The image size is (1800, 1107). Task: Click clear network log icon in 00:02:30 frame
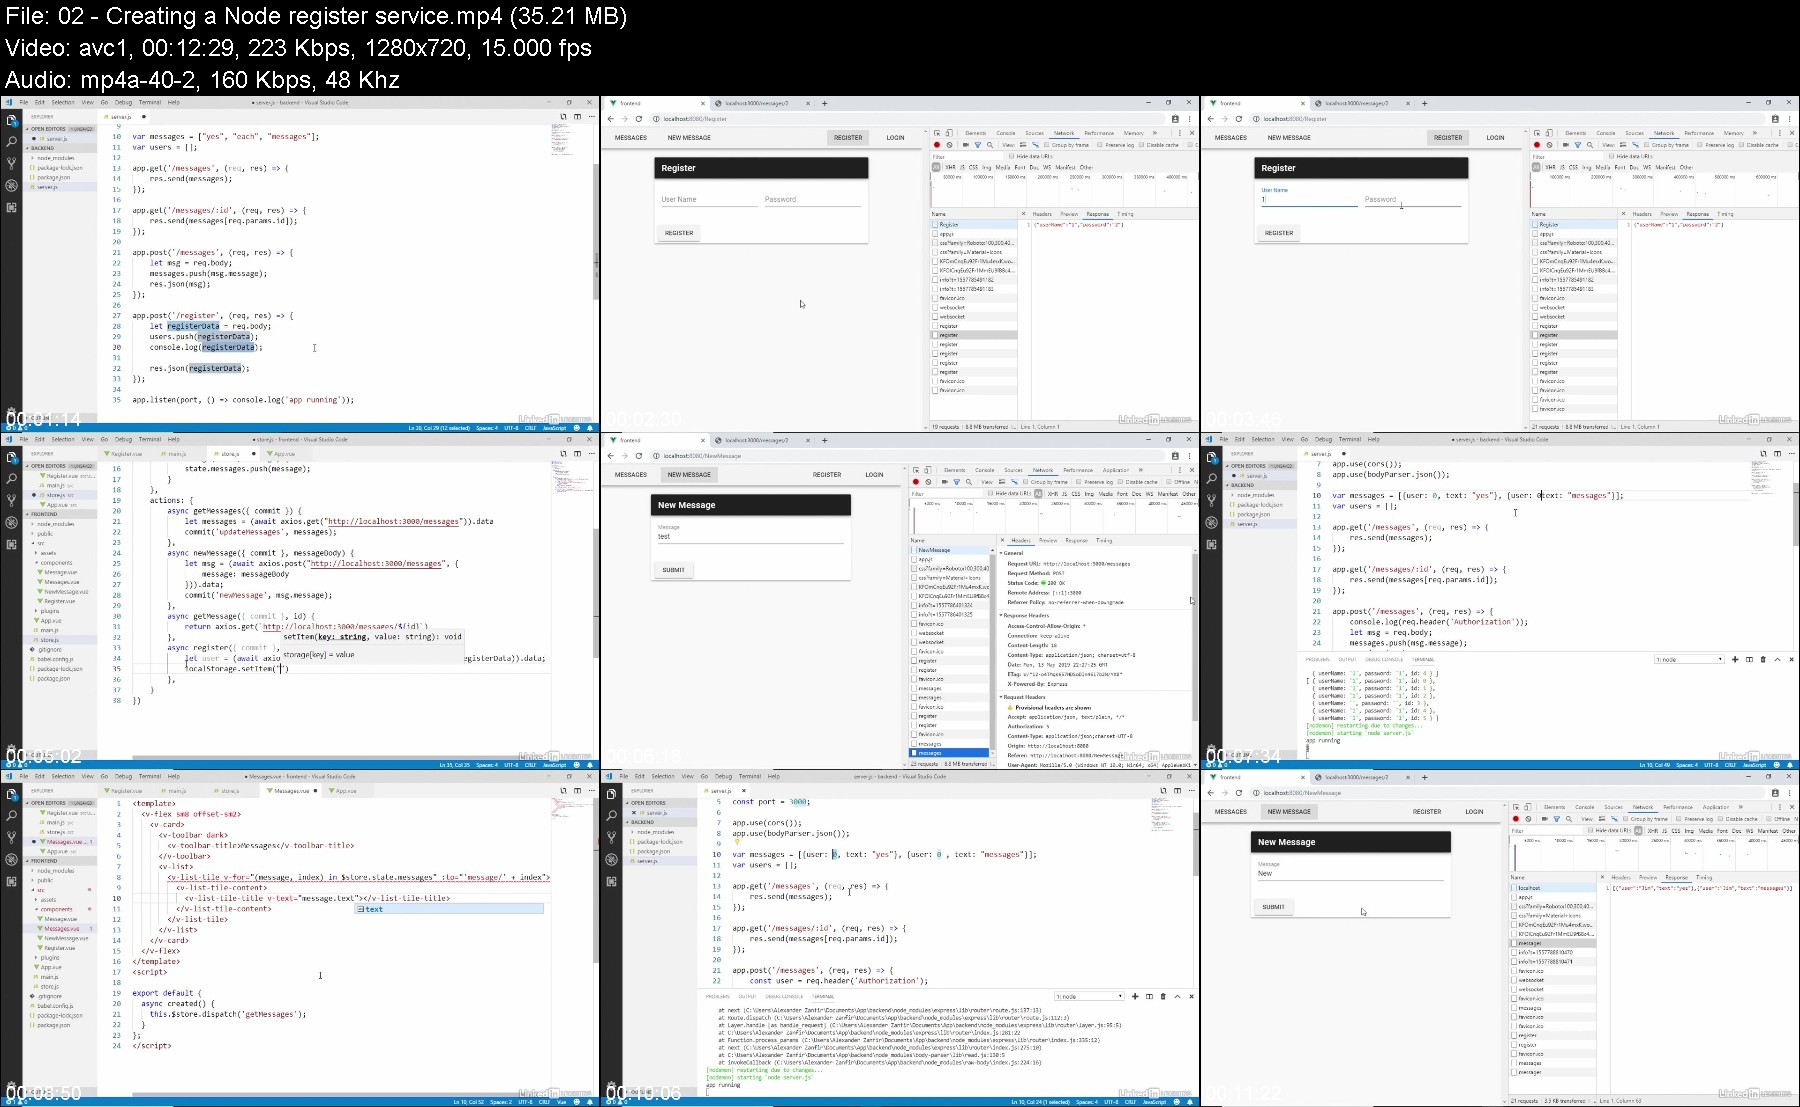pos(949,145)
